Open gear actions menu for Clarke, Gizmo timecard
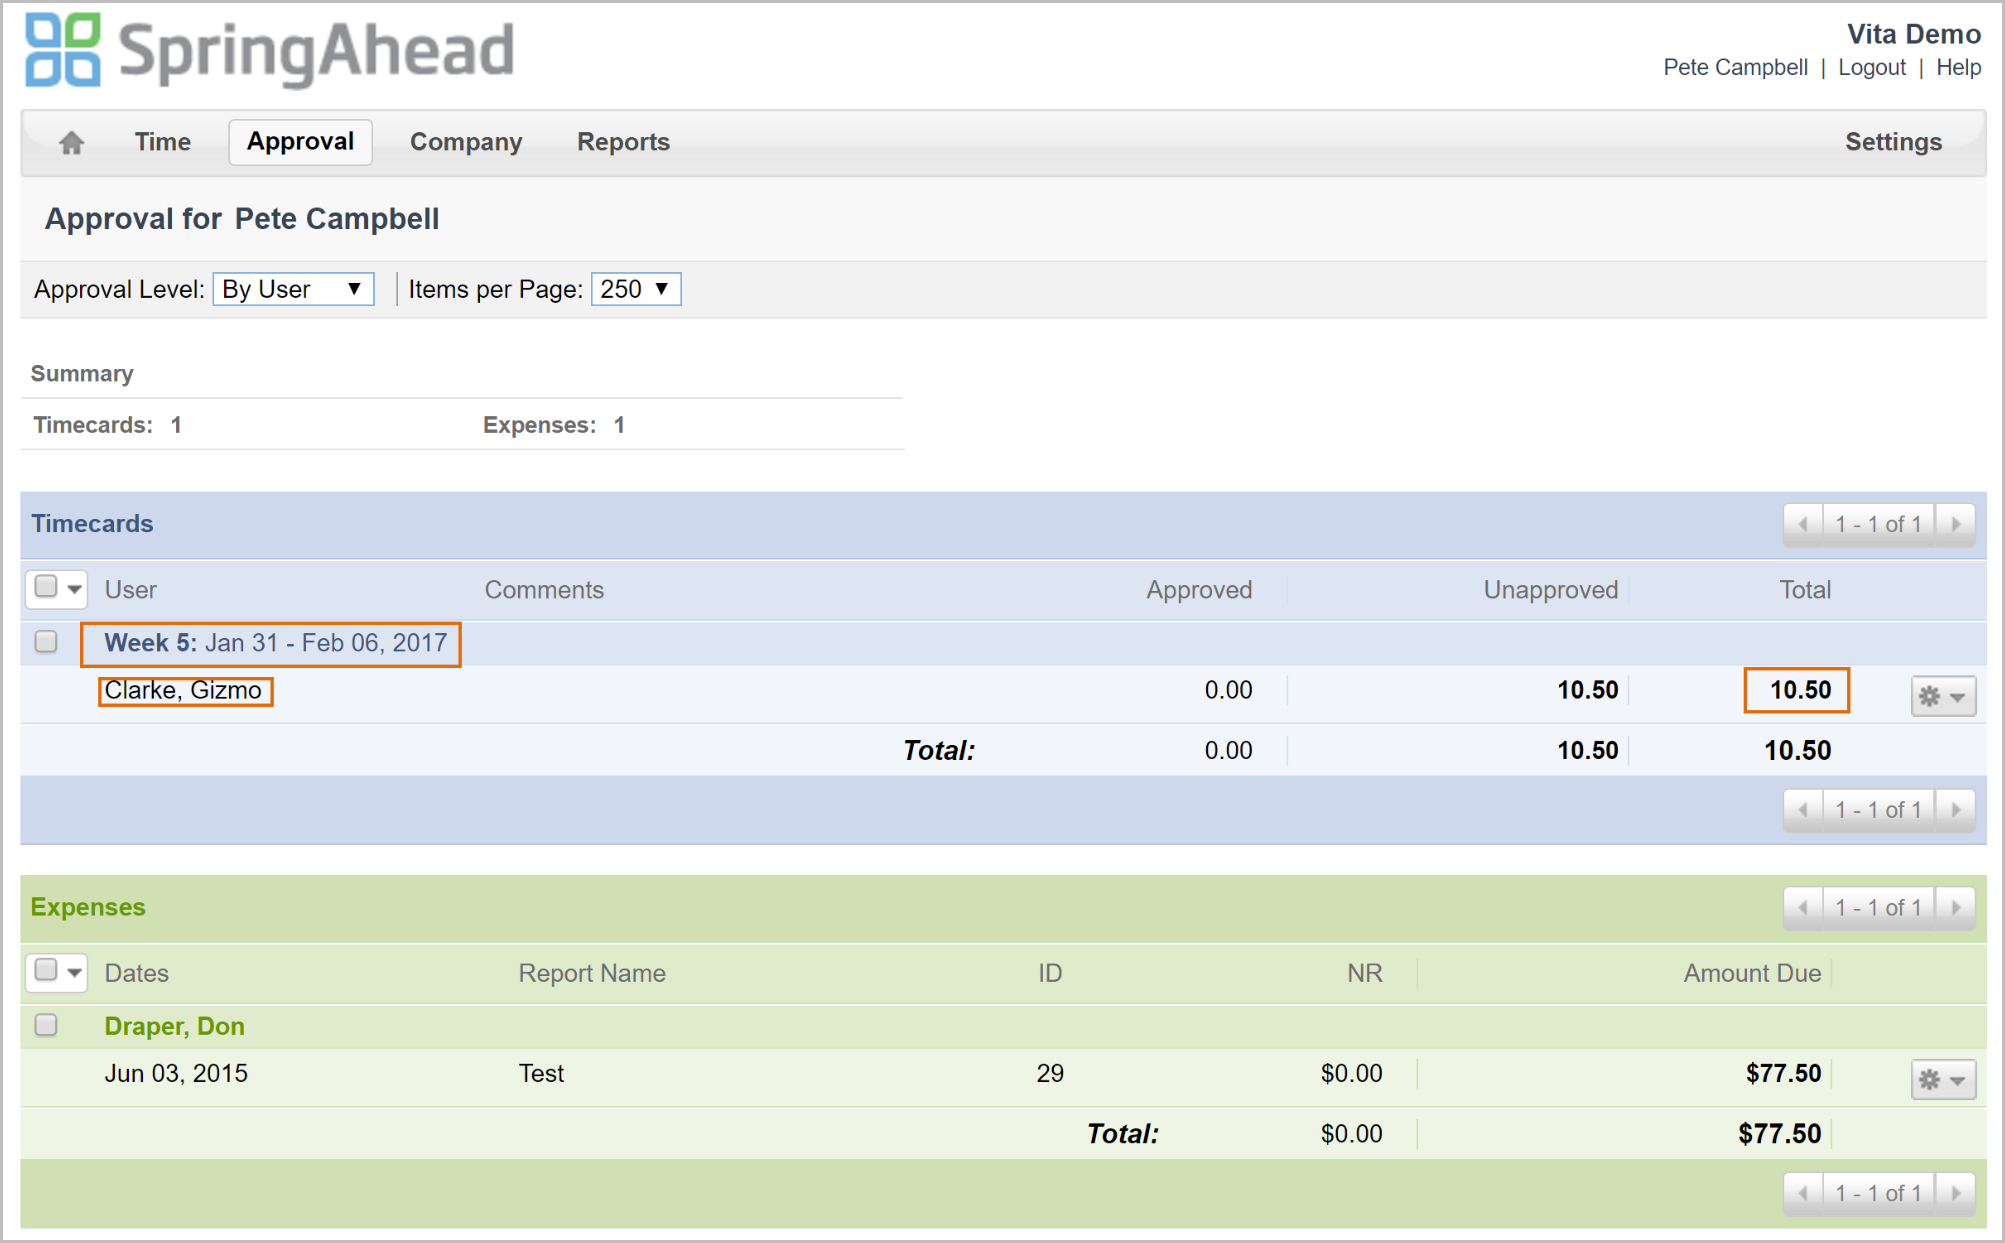This screenshot has height=1243, width=2005. pyautogui.click(x=1942, y=696)
